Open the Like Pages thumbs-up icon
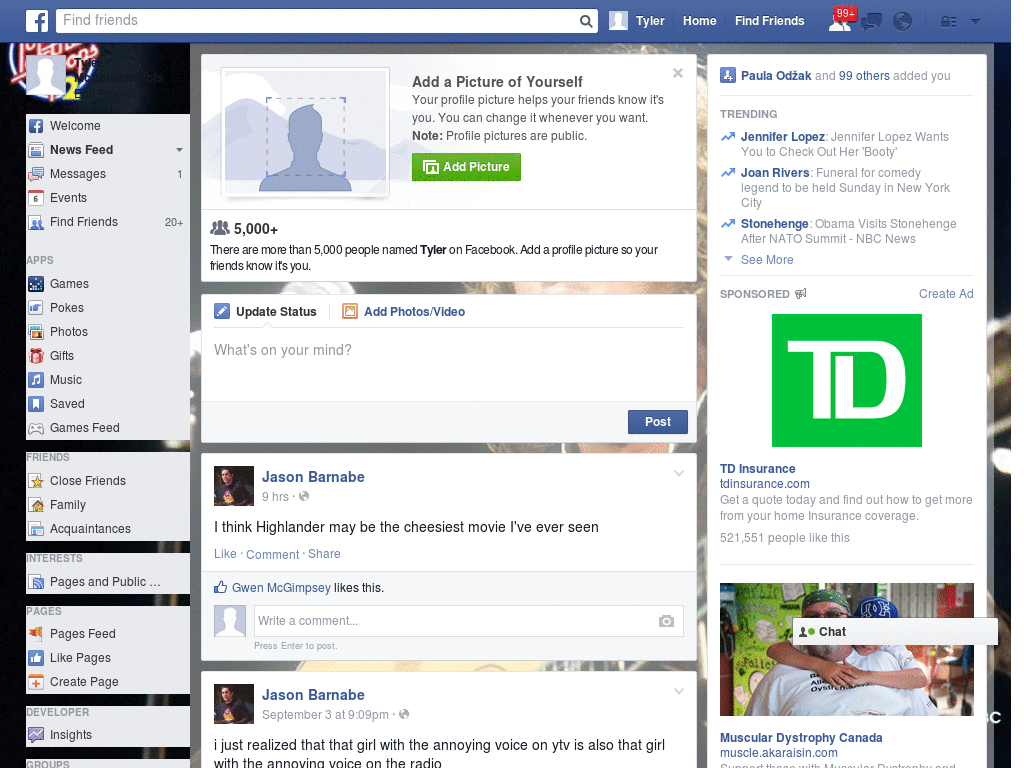This screenshot has height=768, width=1024. (36, 658)
